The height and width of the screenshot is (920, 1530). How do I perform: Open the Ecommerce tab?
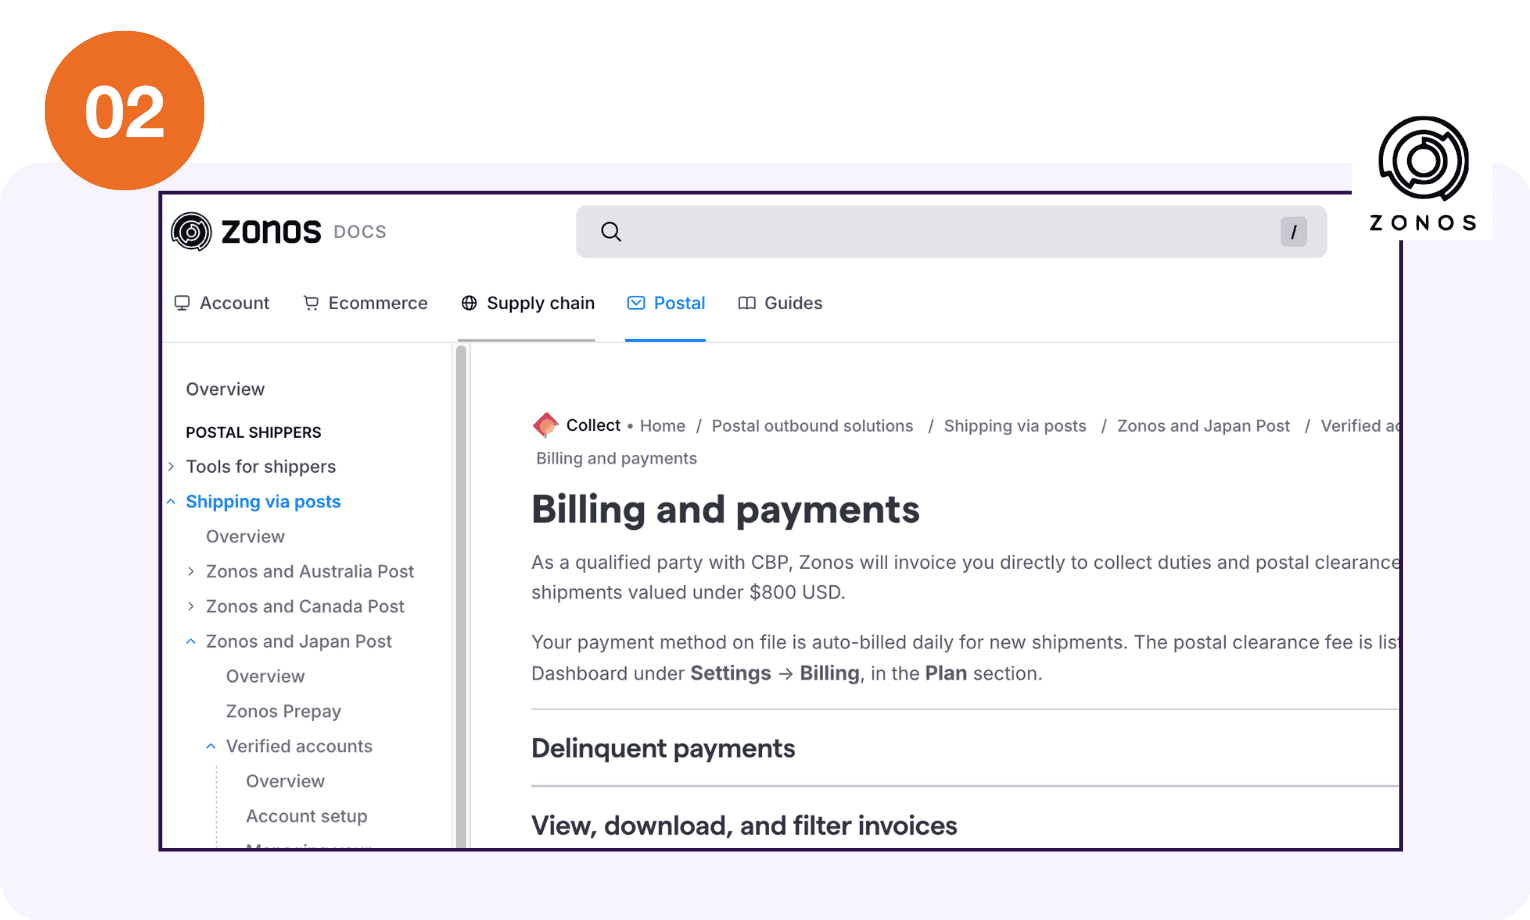click(365, 303)
